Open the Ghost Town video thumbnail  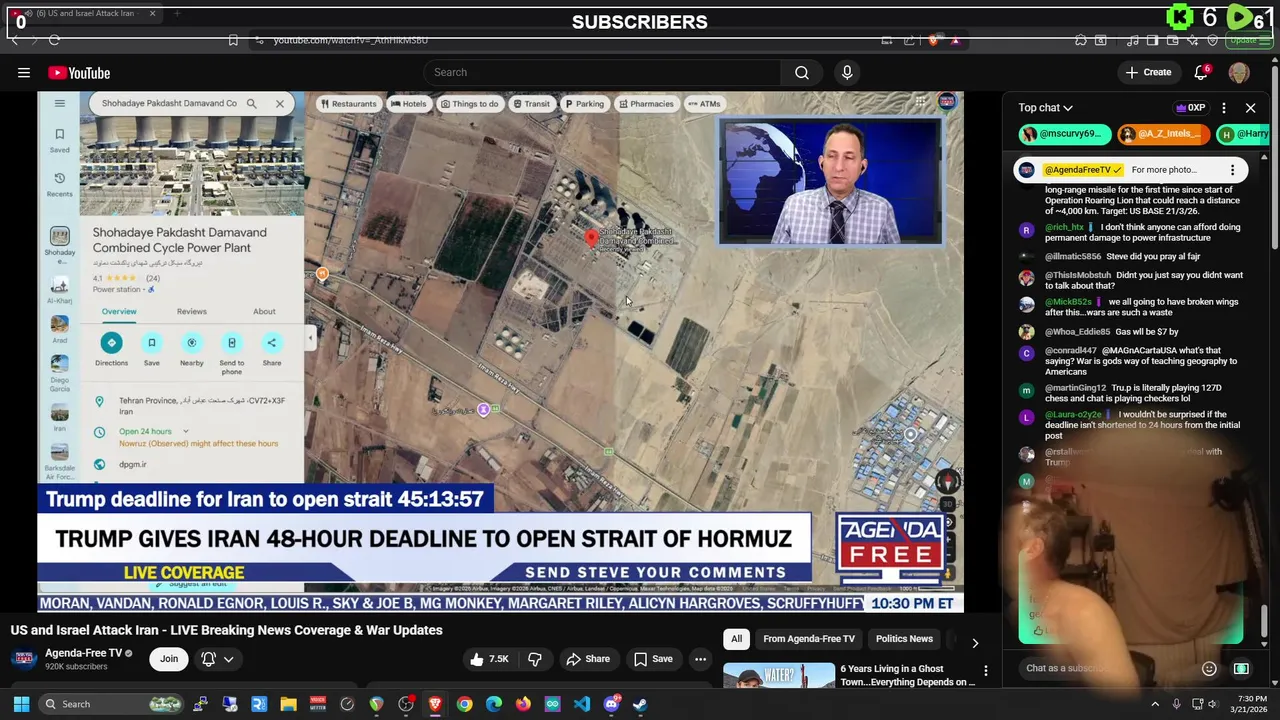(x=779, y=676)
